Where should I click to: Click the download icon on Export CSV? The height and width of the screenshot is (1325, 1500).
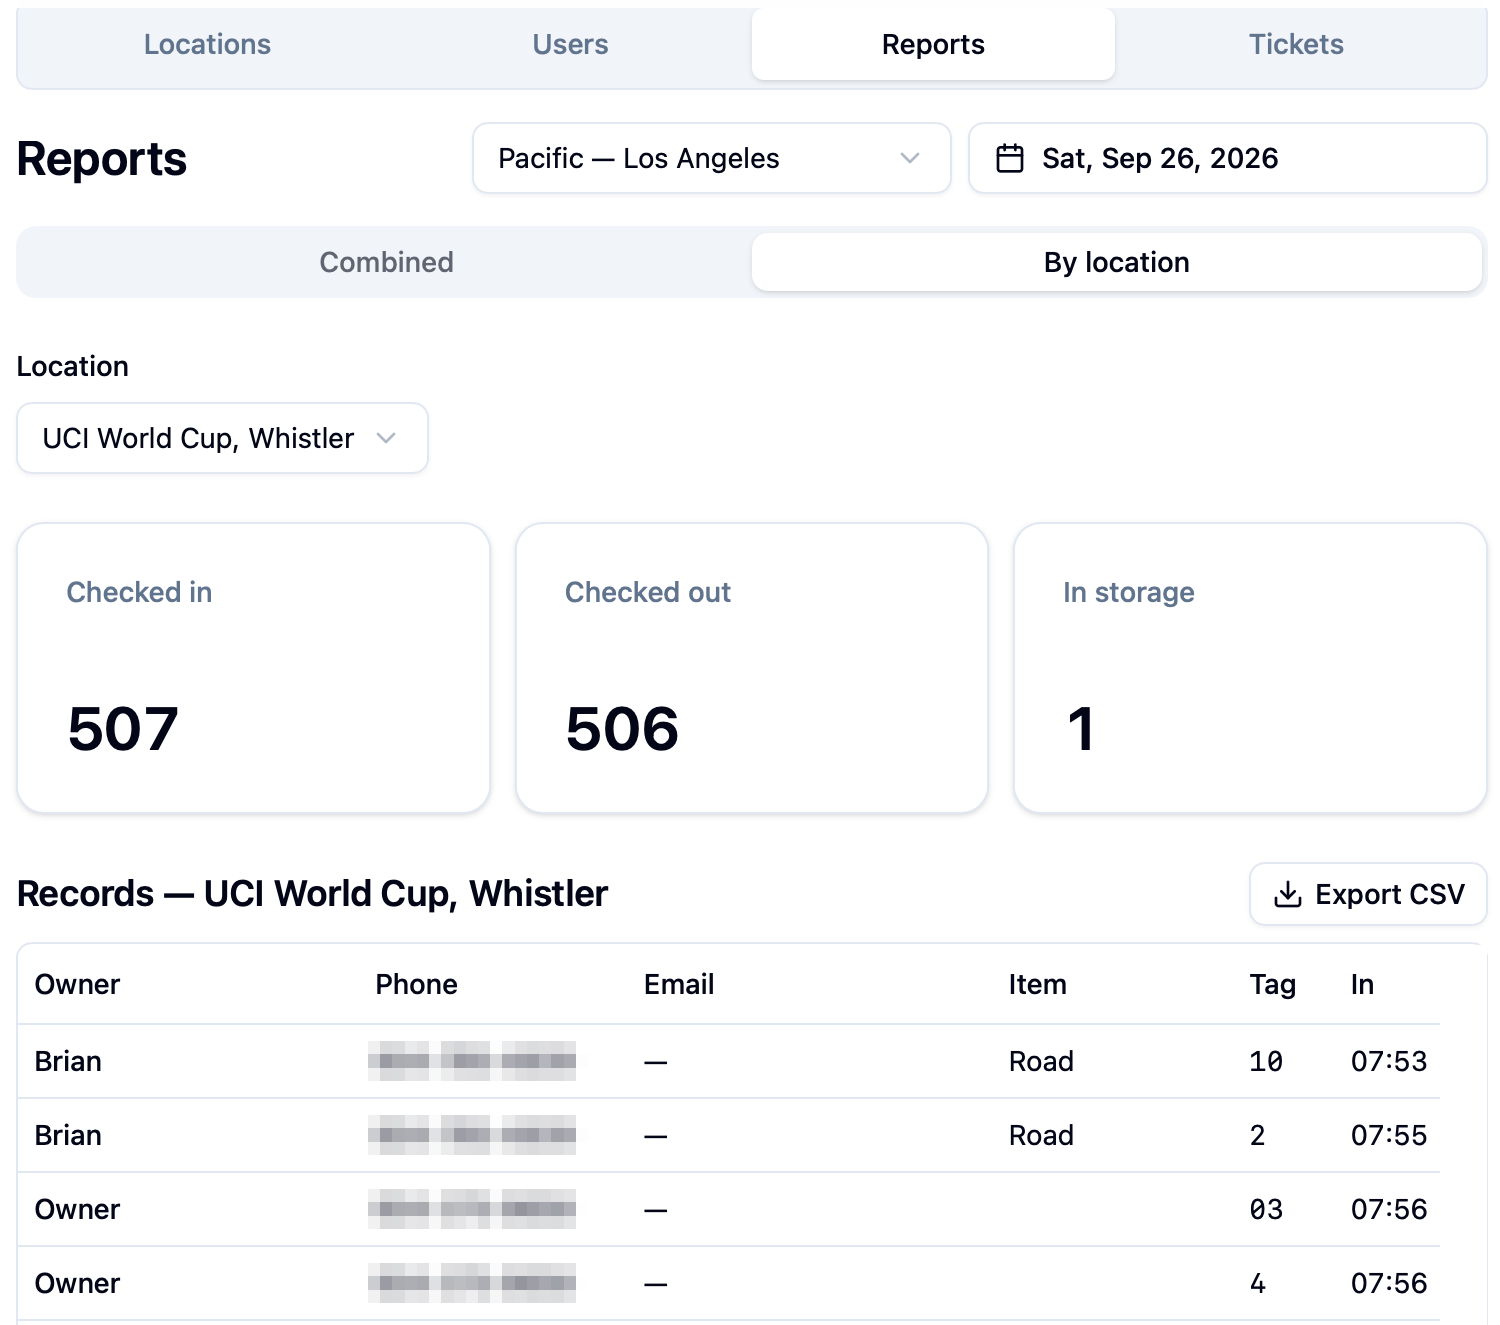(1288, 894)
